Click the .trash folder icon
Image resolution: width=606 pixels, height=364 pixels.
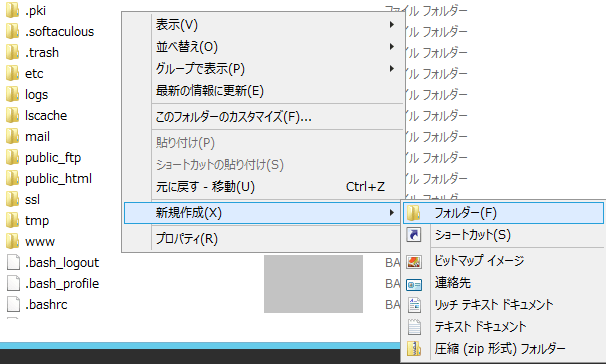12,52
